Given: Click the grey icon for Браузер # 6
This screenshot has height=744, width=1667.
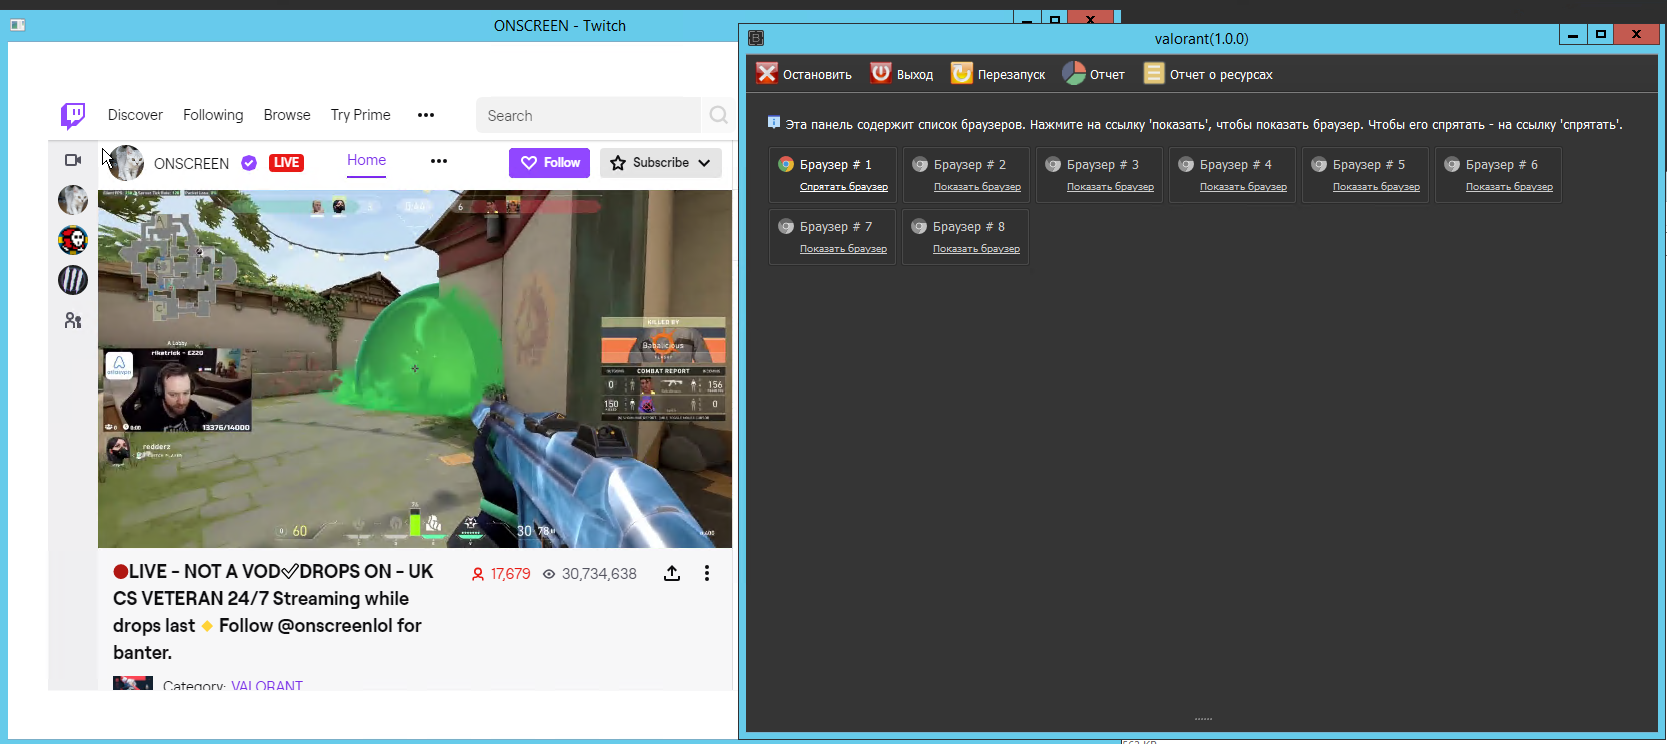Looking at the screenshot, I should point(1451,164).
